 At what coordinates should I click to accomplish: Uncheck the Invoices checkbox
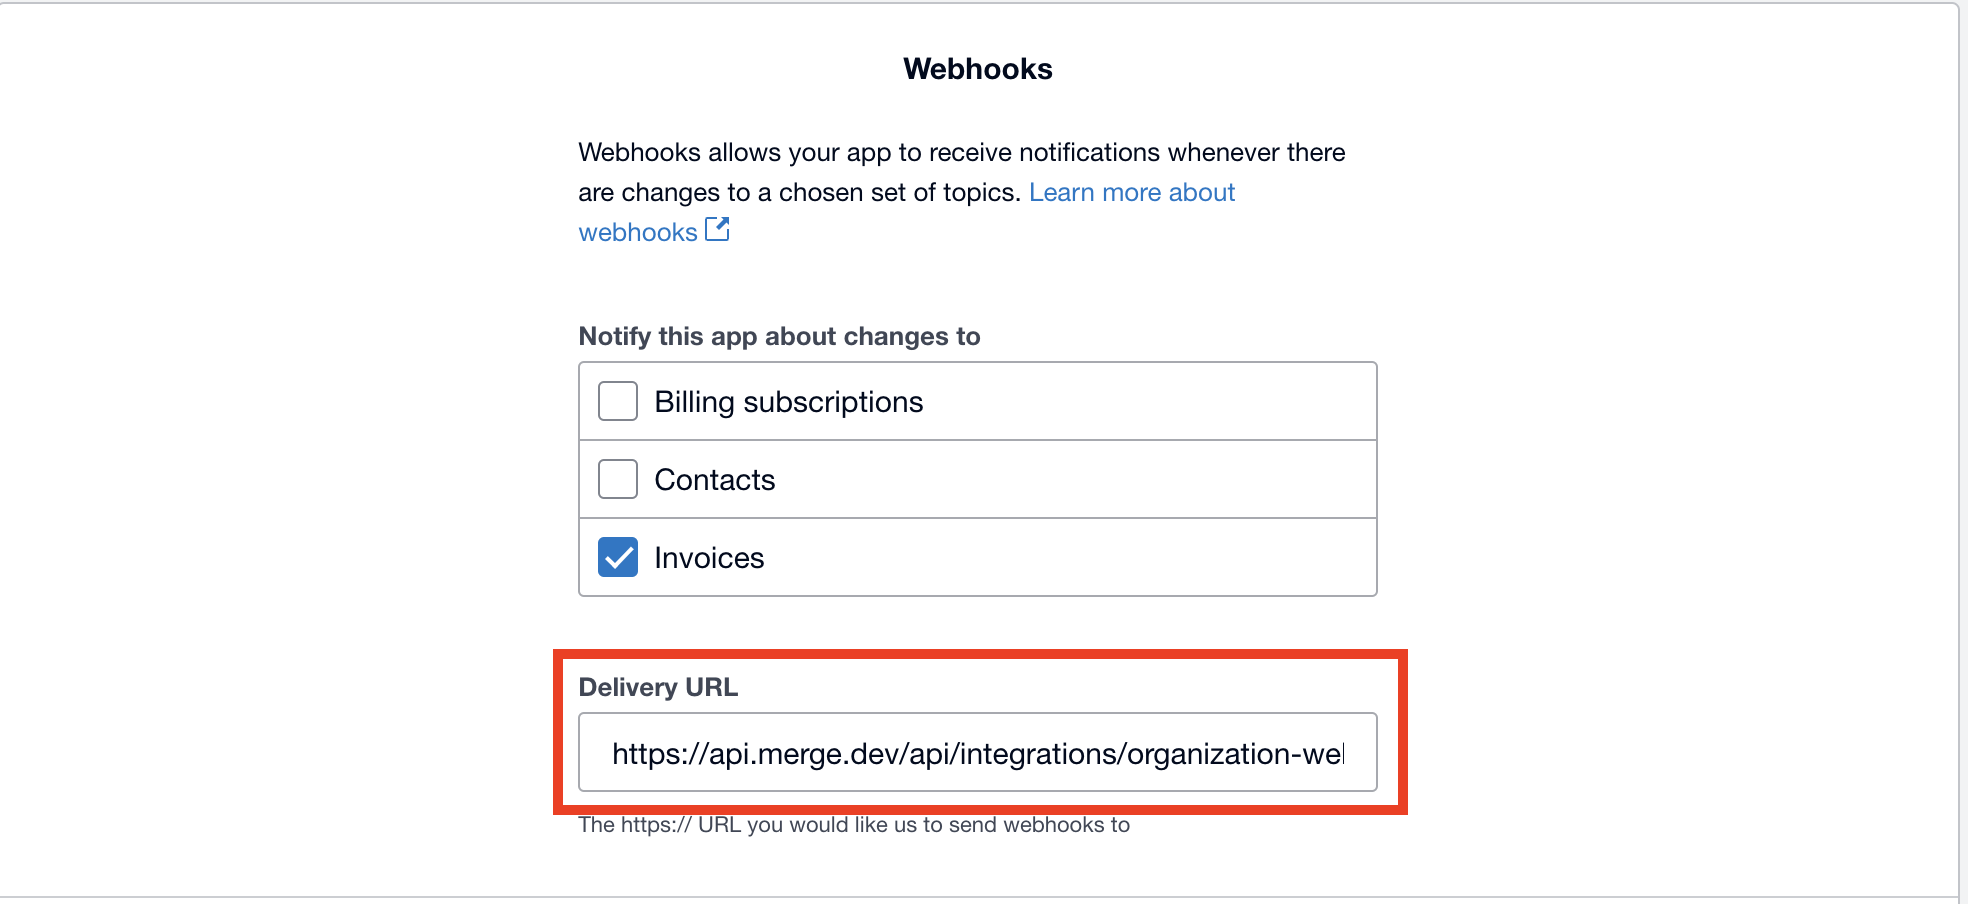618,557
